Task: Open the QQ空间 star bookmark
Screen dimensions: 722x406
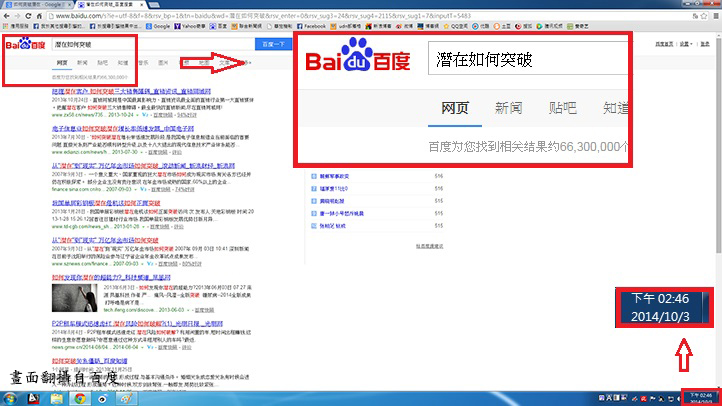Action: (455, 26)
